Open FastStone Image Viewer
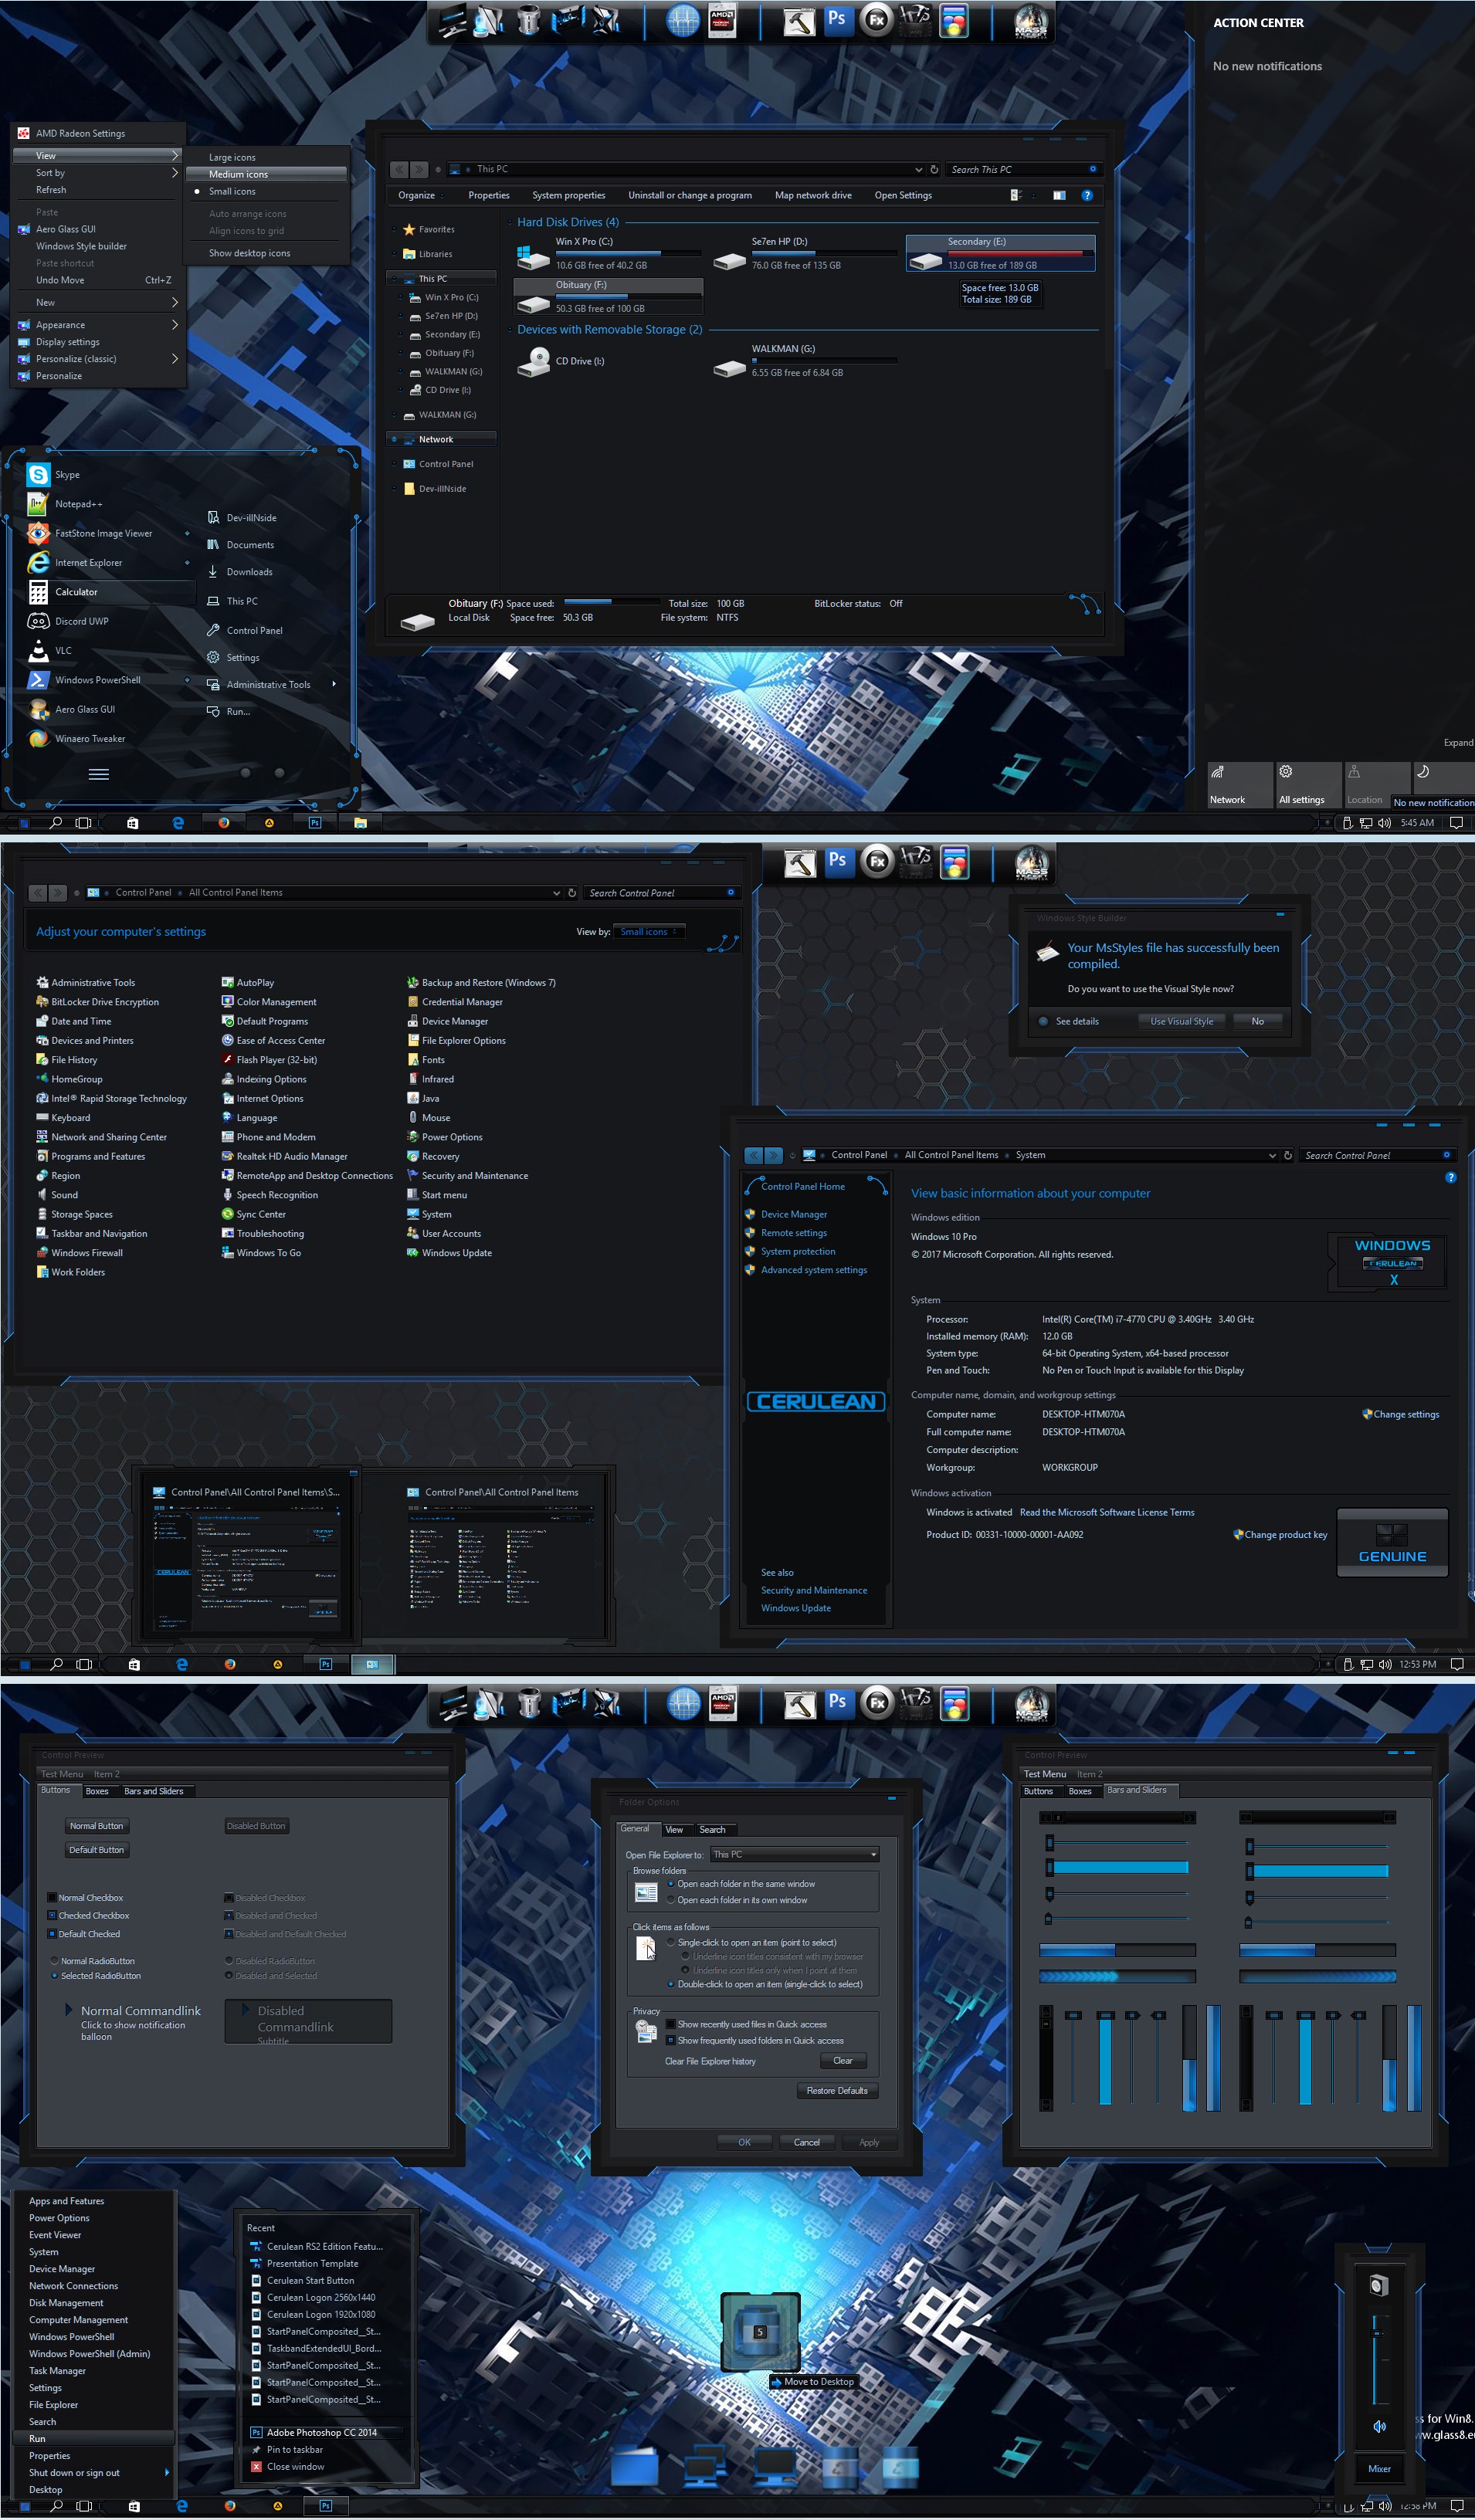Screen dimensions: 1475x2520 pyautogui.click(x=90, y=533)
